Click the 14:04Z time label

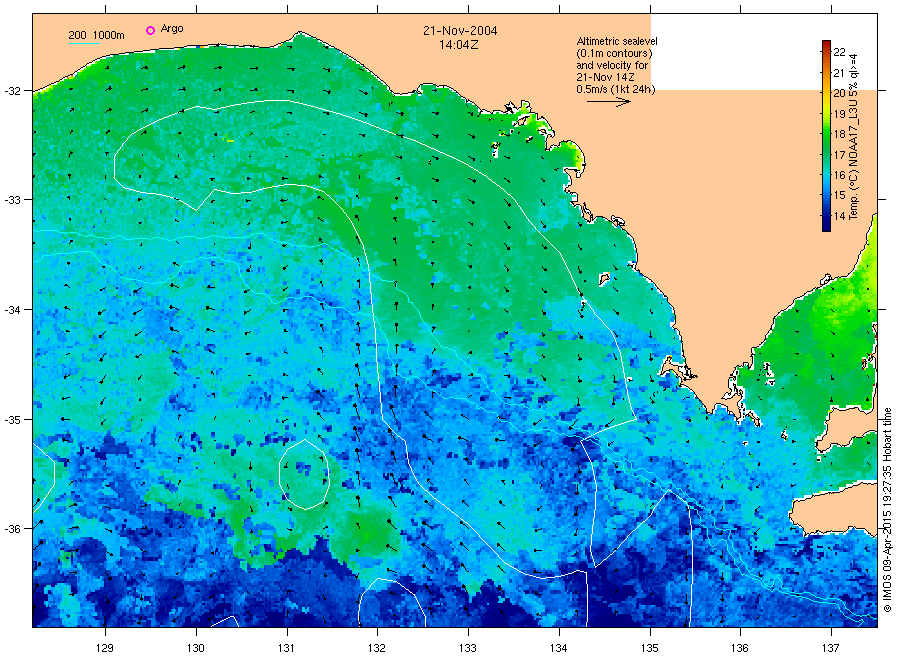point(459,45)
